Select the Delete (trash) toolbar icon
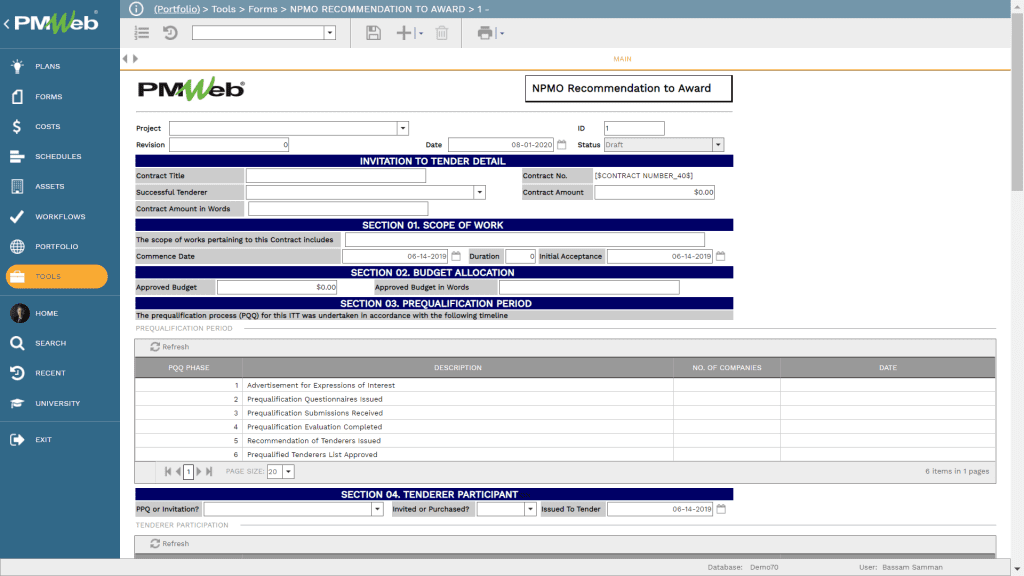This screenshot has height=576, width=1024. (441, 32)
